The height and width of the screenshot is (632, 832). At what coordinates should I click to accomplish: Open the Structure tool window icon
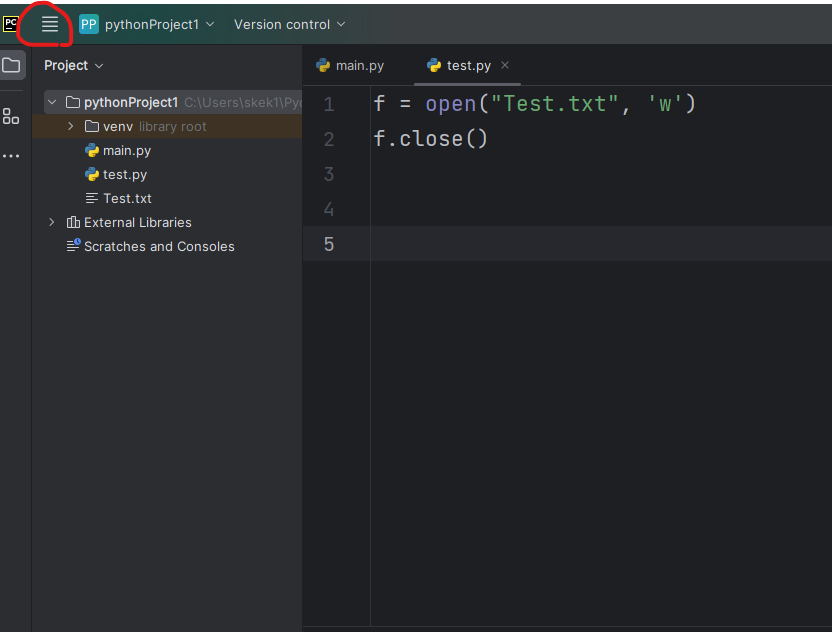[11, 116]
